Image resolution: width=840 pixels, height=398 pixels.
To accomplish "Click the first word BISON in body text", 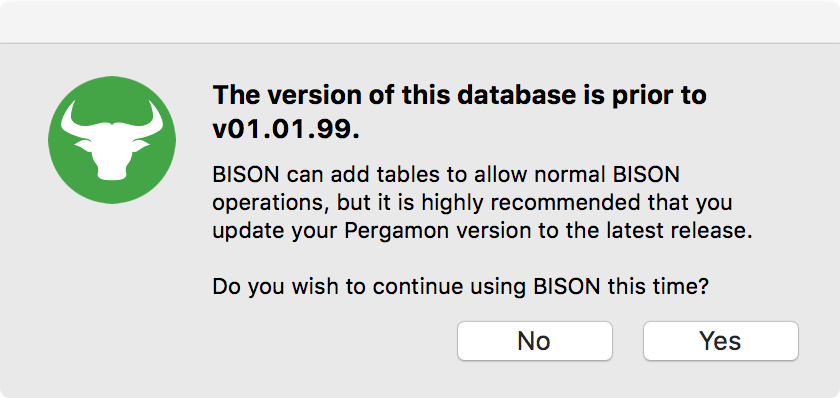I will 247,175.
